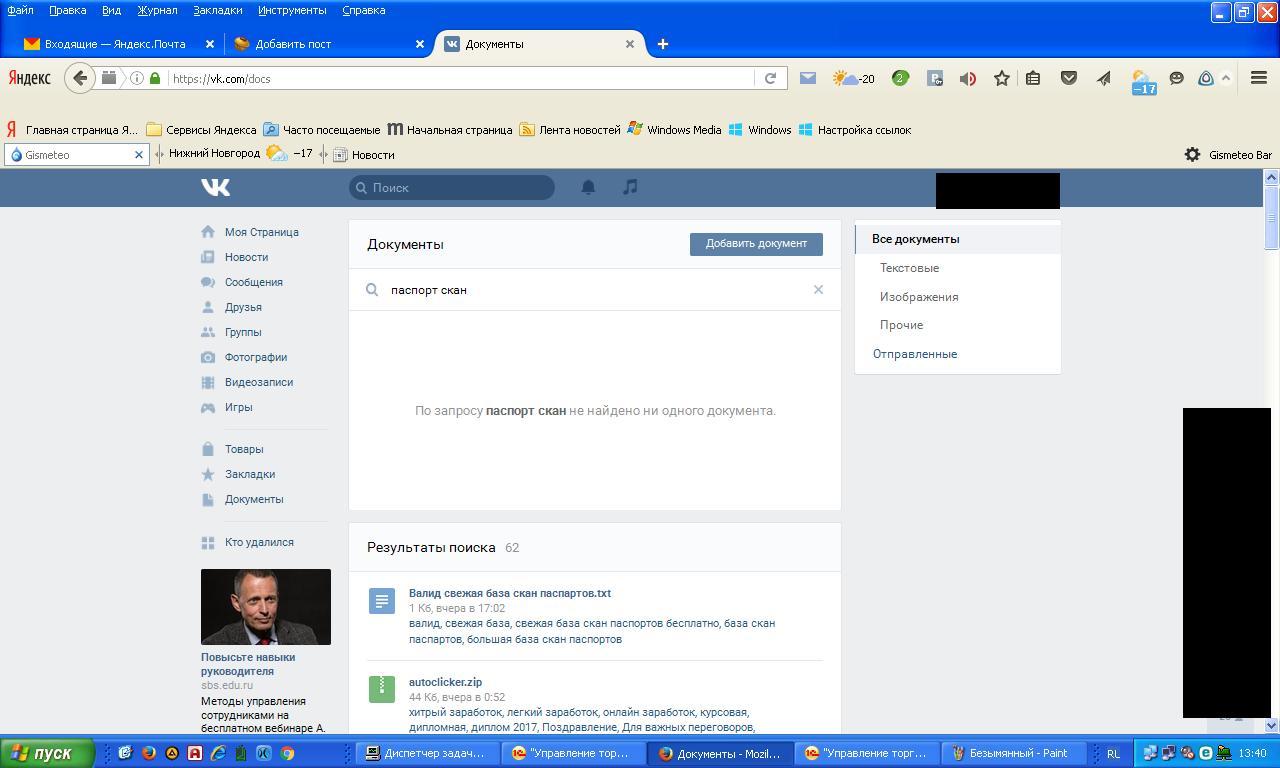
Task: Open Лента новостей bookmark
Action: [570, 130]
